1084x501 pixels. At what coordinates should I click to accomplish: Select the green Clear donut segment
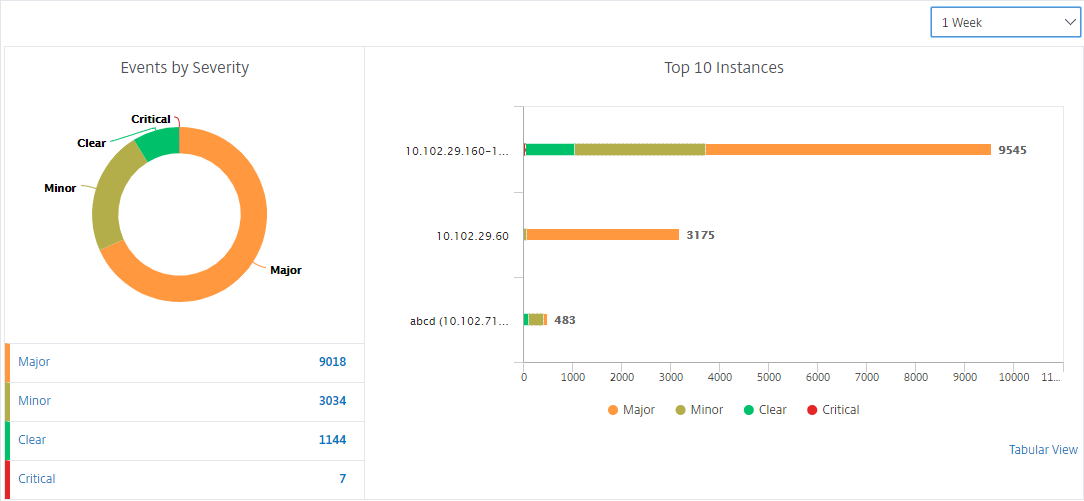point(160,143)
